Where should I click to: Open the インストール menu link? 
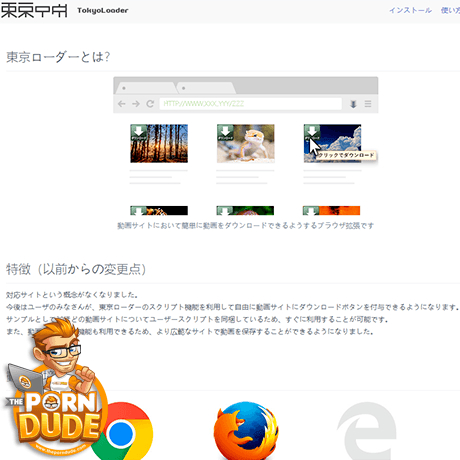410,10
